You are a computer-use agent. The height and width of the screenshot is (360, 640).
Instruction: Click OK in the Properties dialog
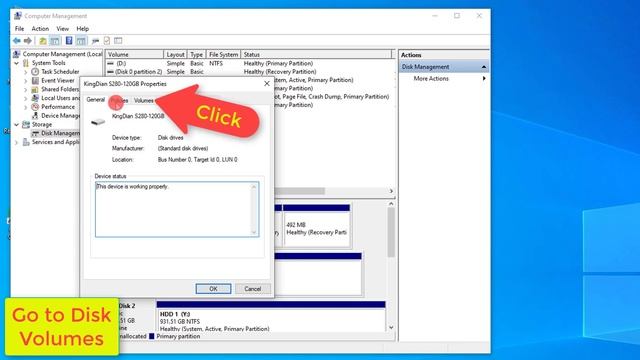[x=213, y=289]
